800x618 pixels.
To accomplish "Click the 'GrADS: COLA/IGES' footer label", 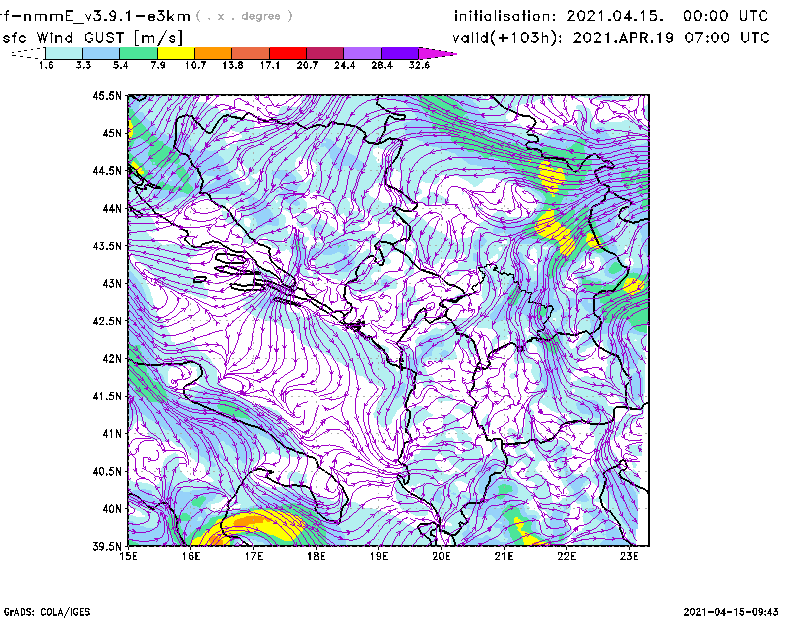I will 47,612.
